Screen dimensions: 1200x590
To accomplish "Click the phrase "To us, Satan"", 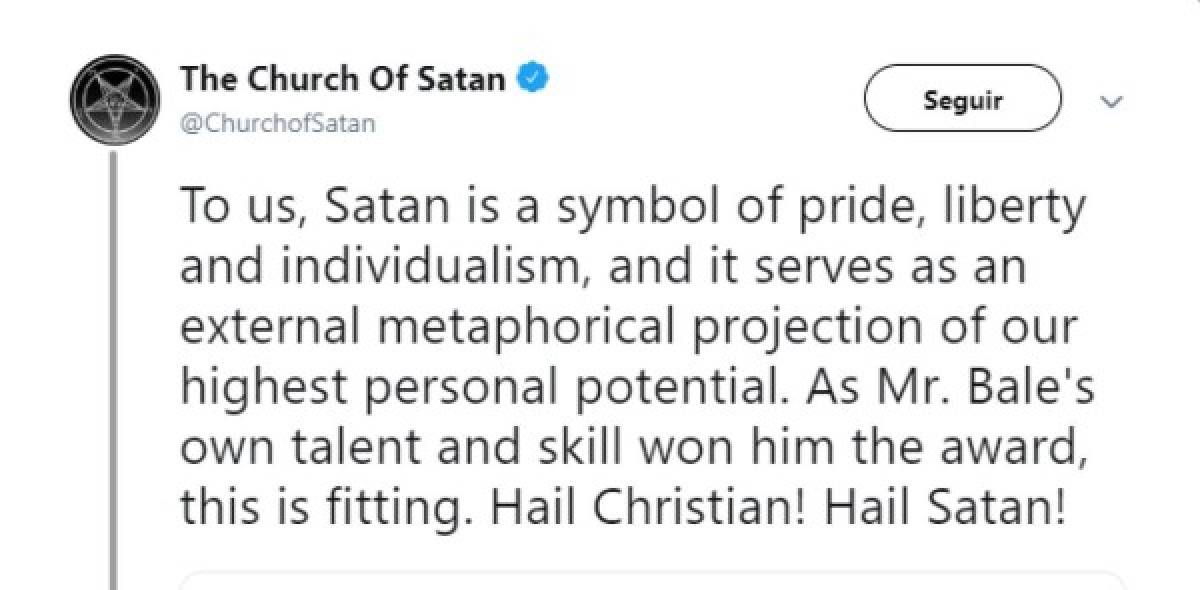I will [305, 207].
